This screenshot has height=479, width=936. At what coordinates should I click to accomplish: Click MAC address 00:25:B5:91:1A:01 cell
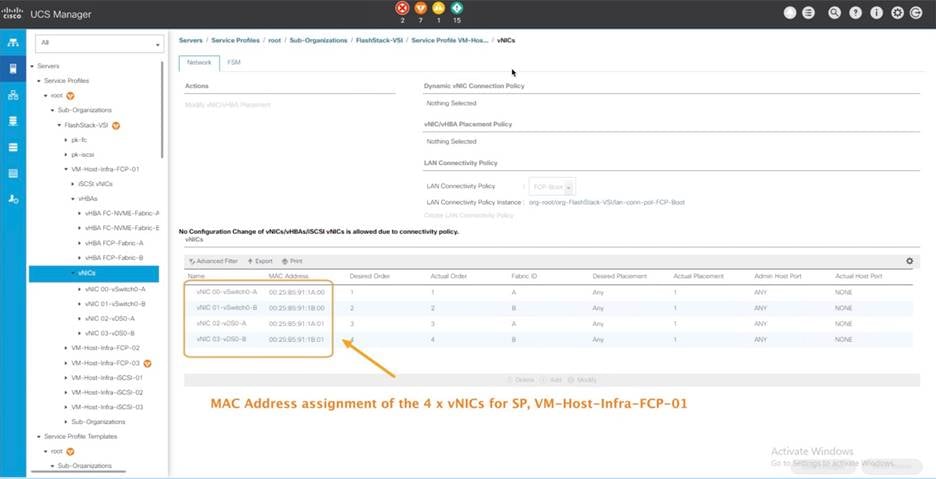pyautogui.click(x=297, y=324)
